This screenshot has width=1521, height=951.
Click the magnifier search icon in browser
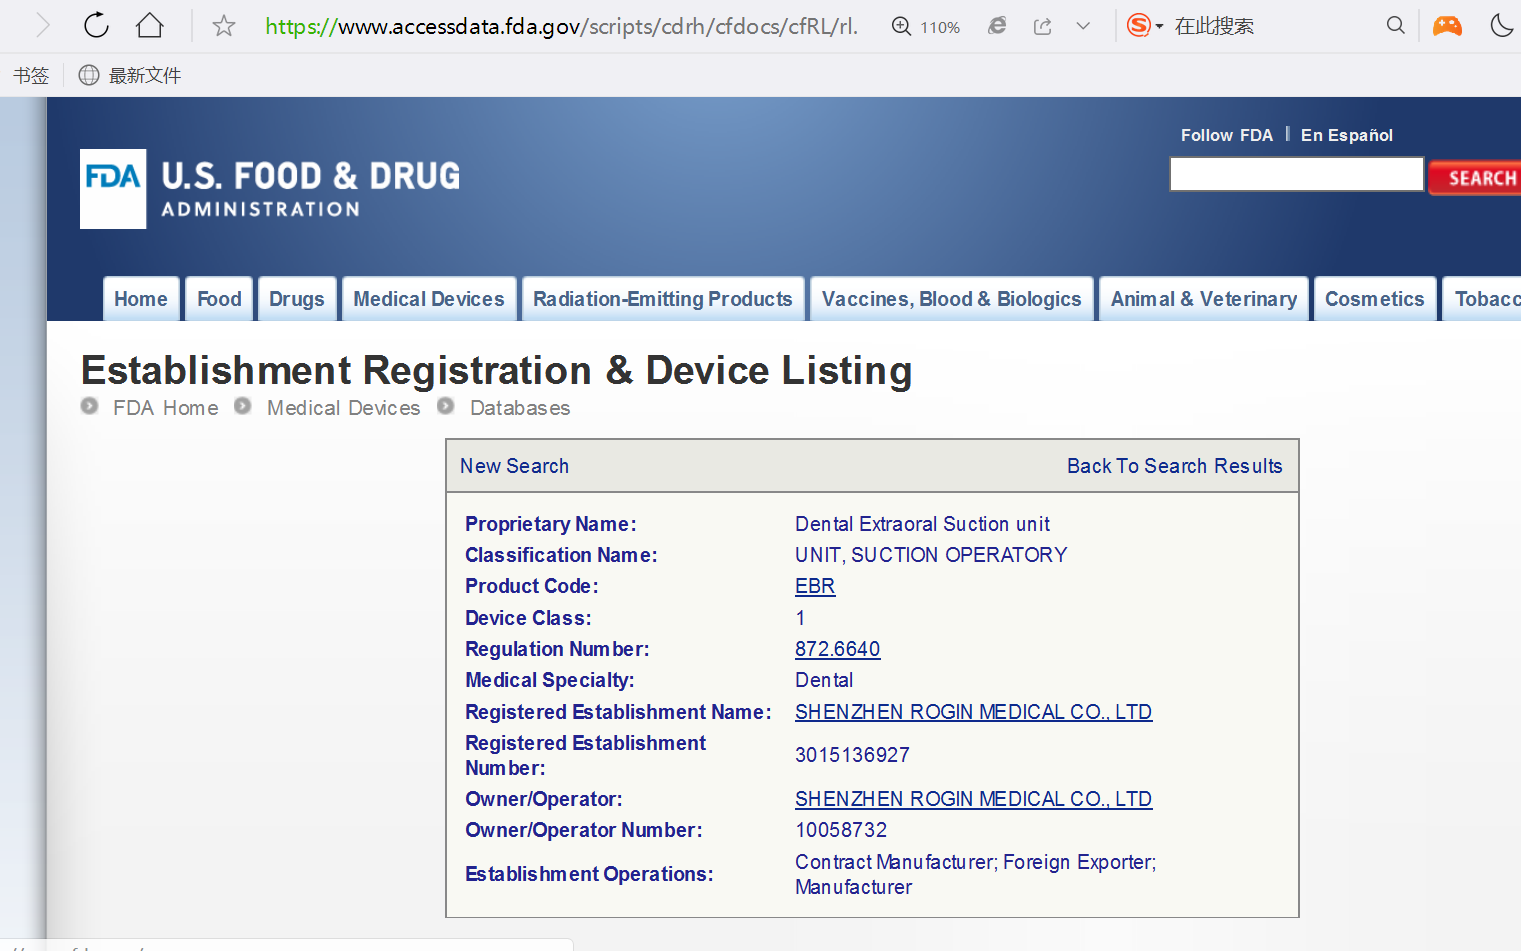1396,25
